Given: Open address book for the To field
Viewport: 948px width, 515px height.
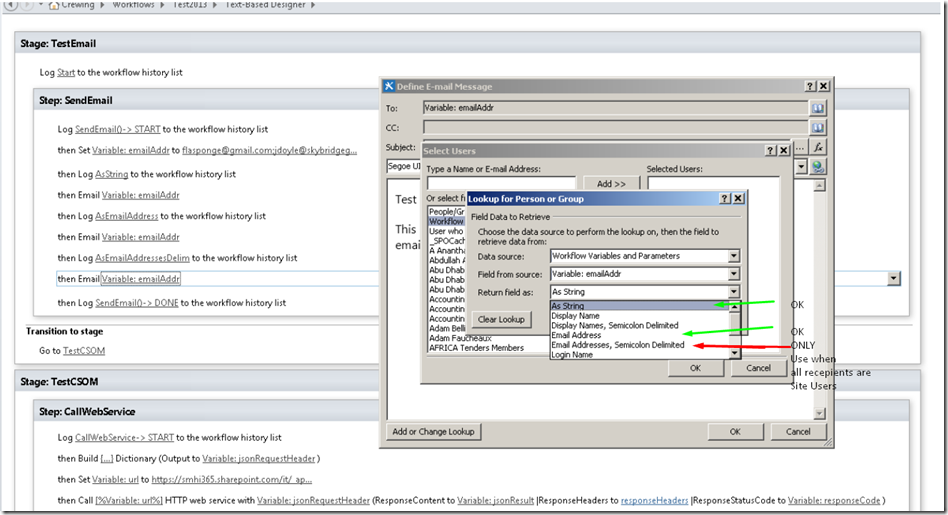Looking at the screenshot, I should 817,108.
